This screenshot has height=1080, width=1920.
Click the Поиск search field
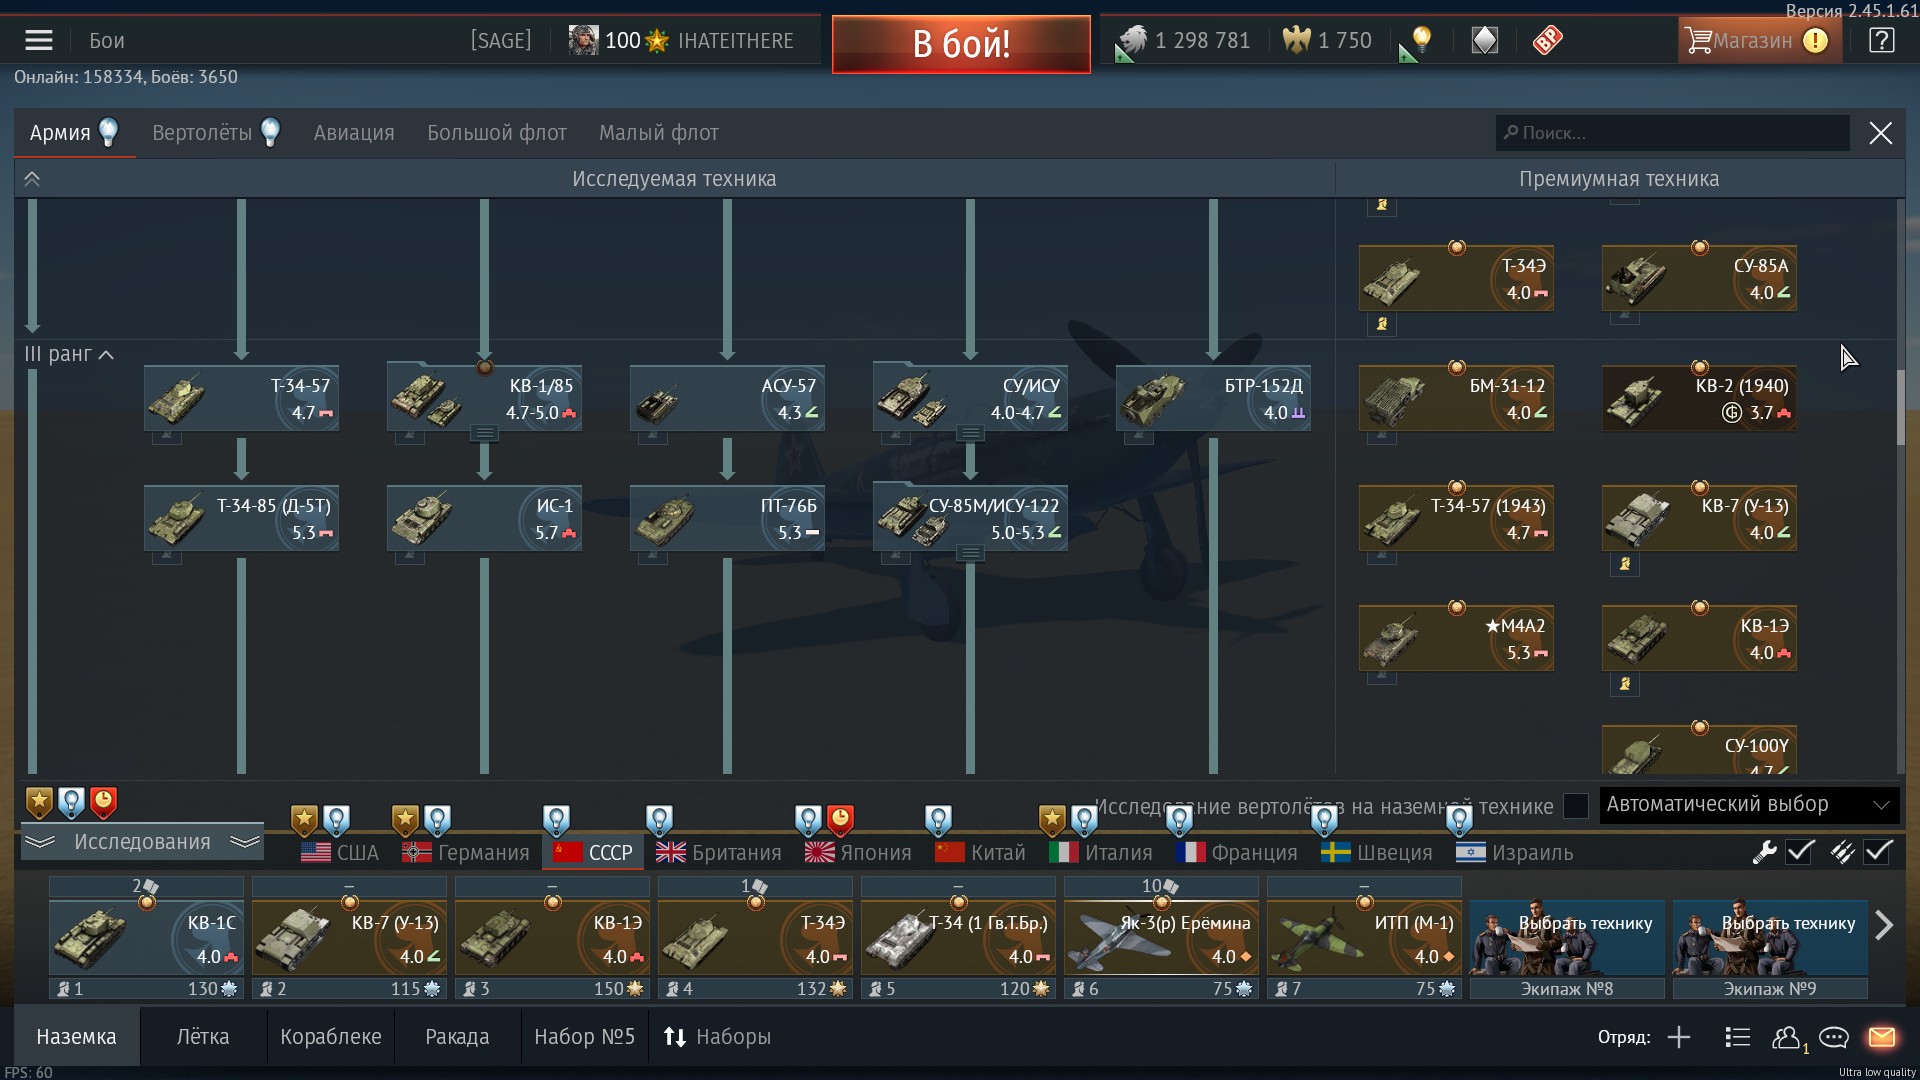1673,133
